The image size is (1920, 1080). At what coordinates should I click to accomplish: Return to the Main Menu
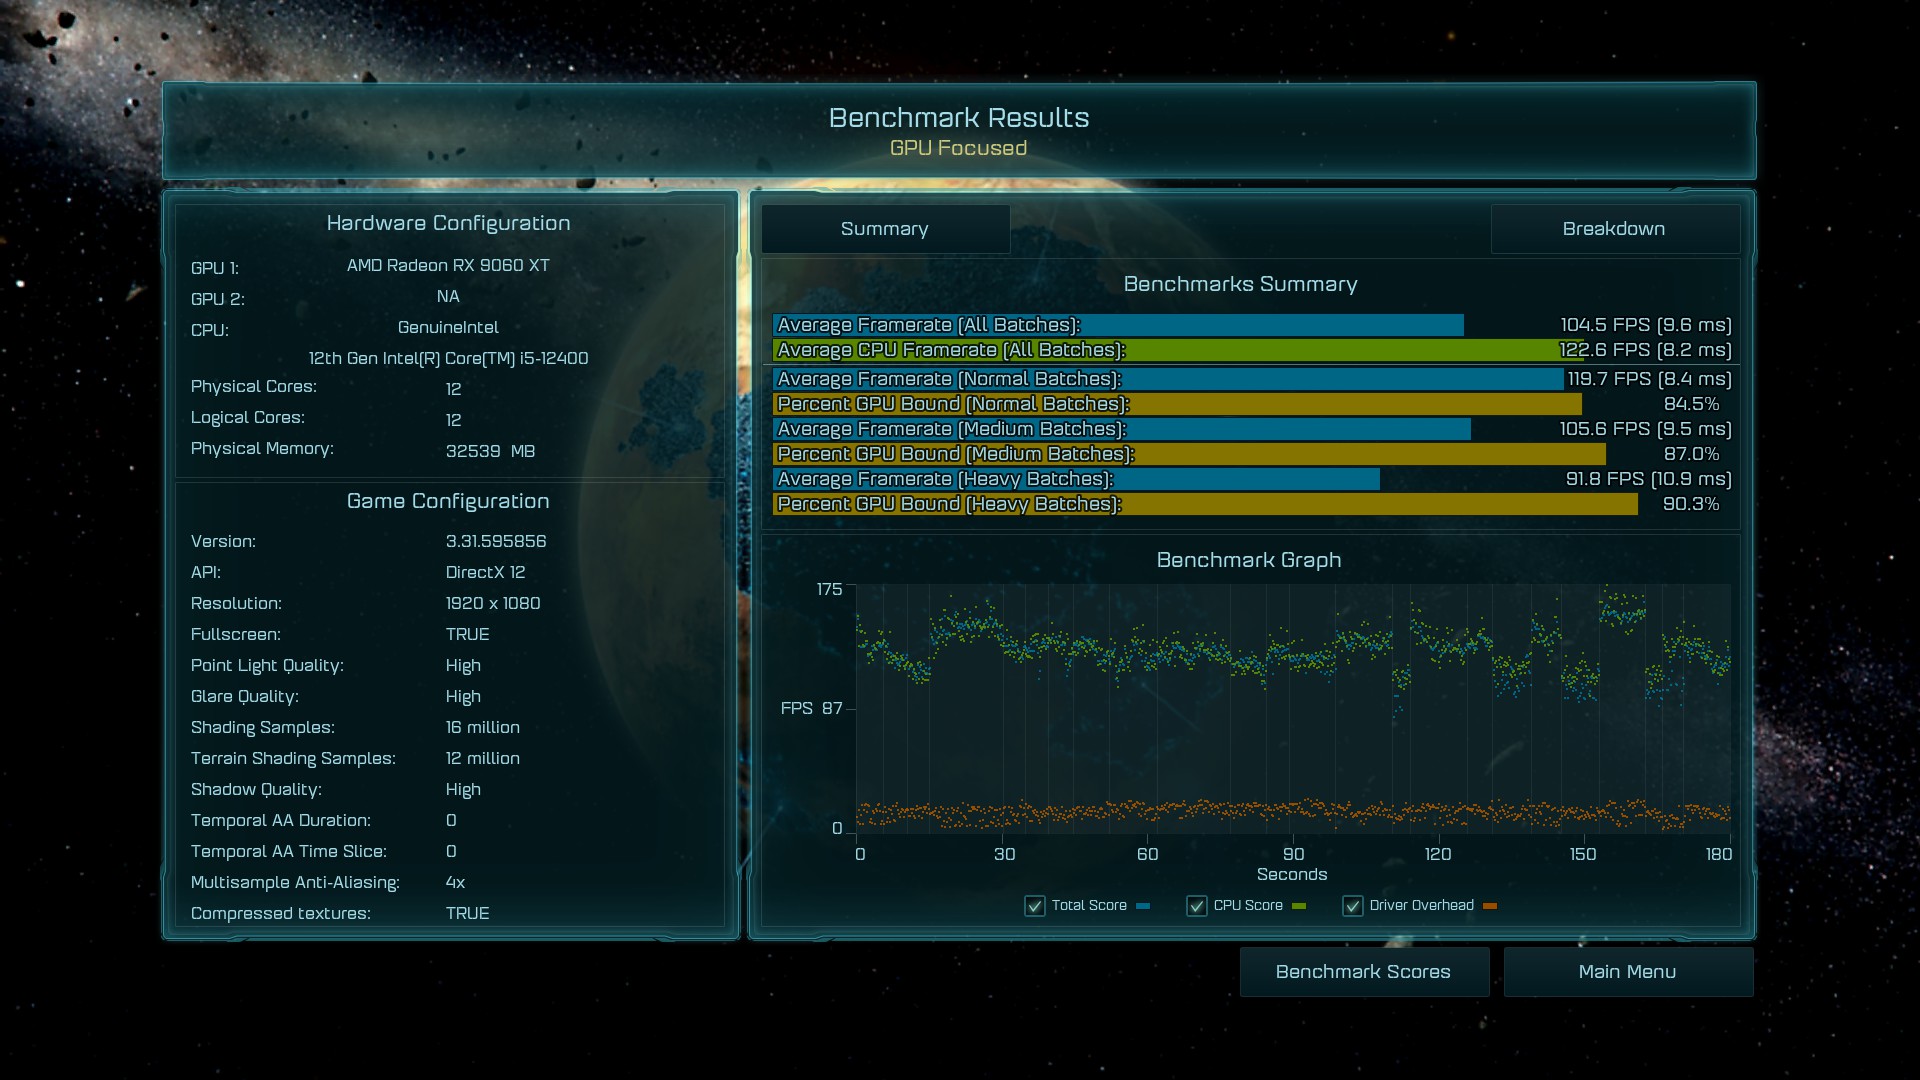point(1627,972)
